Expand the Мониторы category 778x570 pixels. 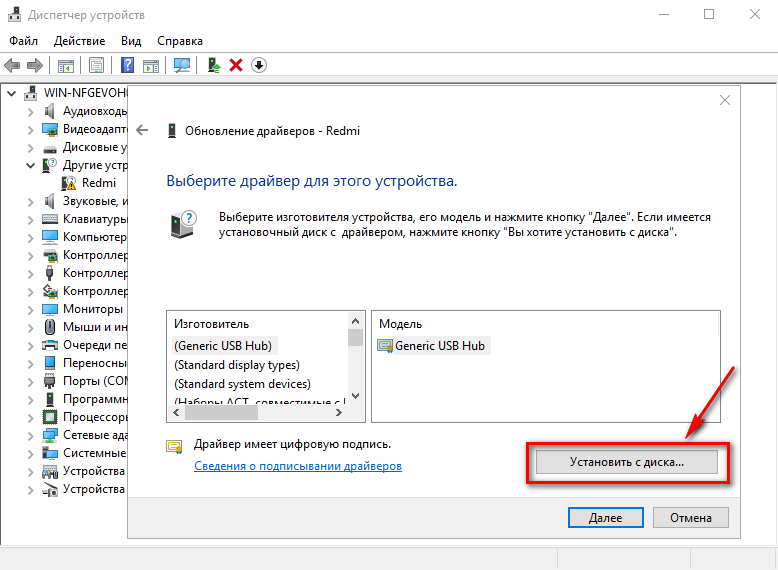click(31, 309)
